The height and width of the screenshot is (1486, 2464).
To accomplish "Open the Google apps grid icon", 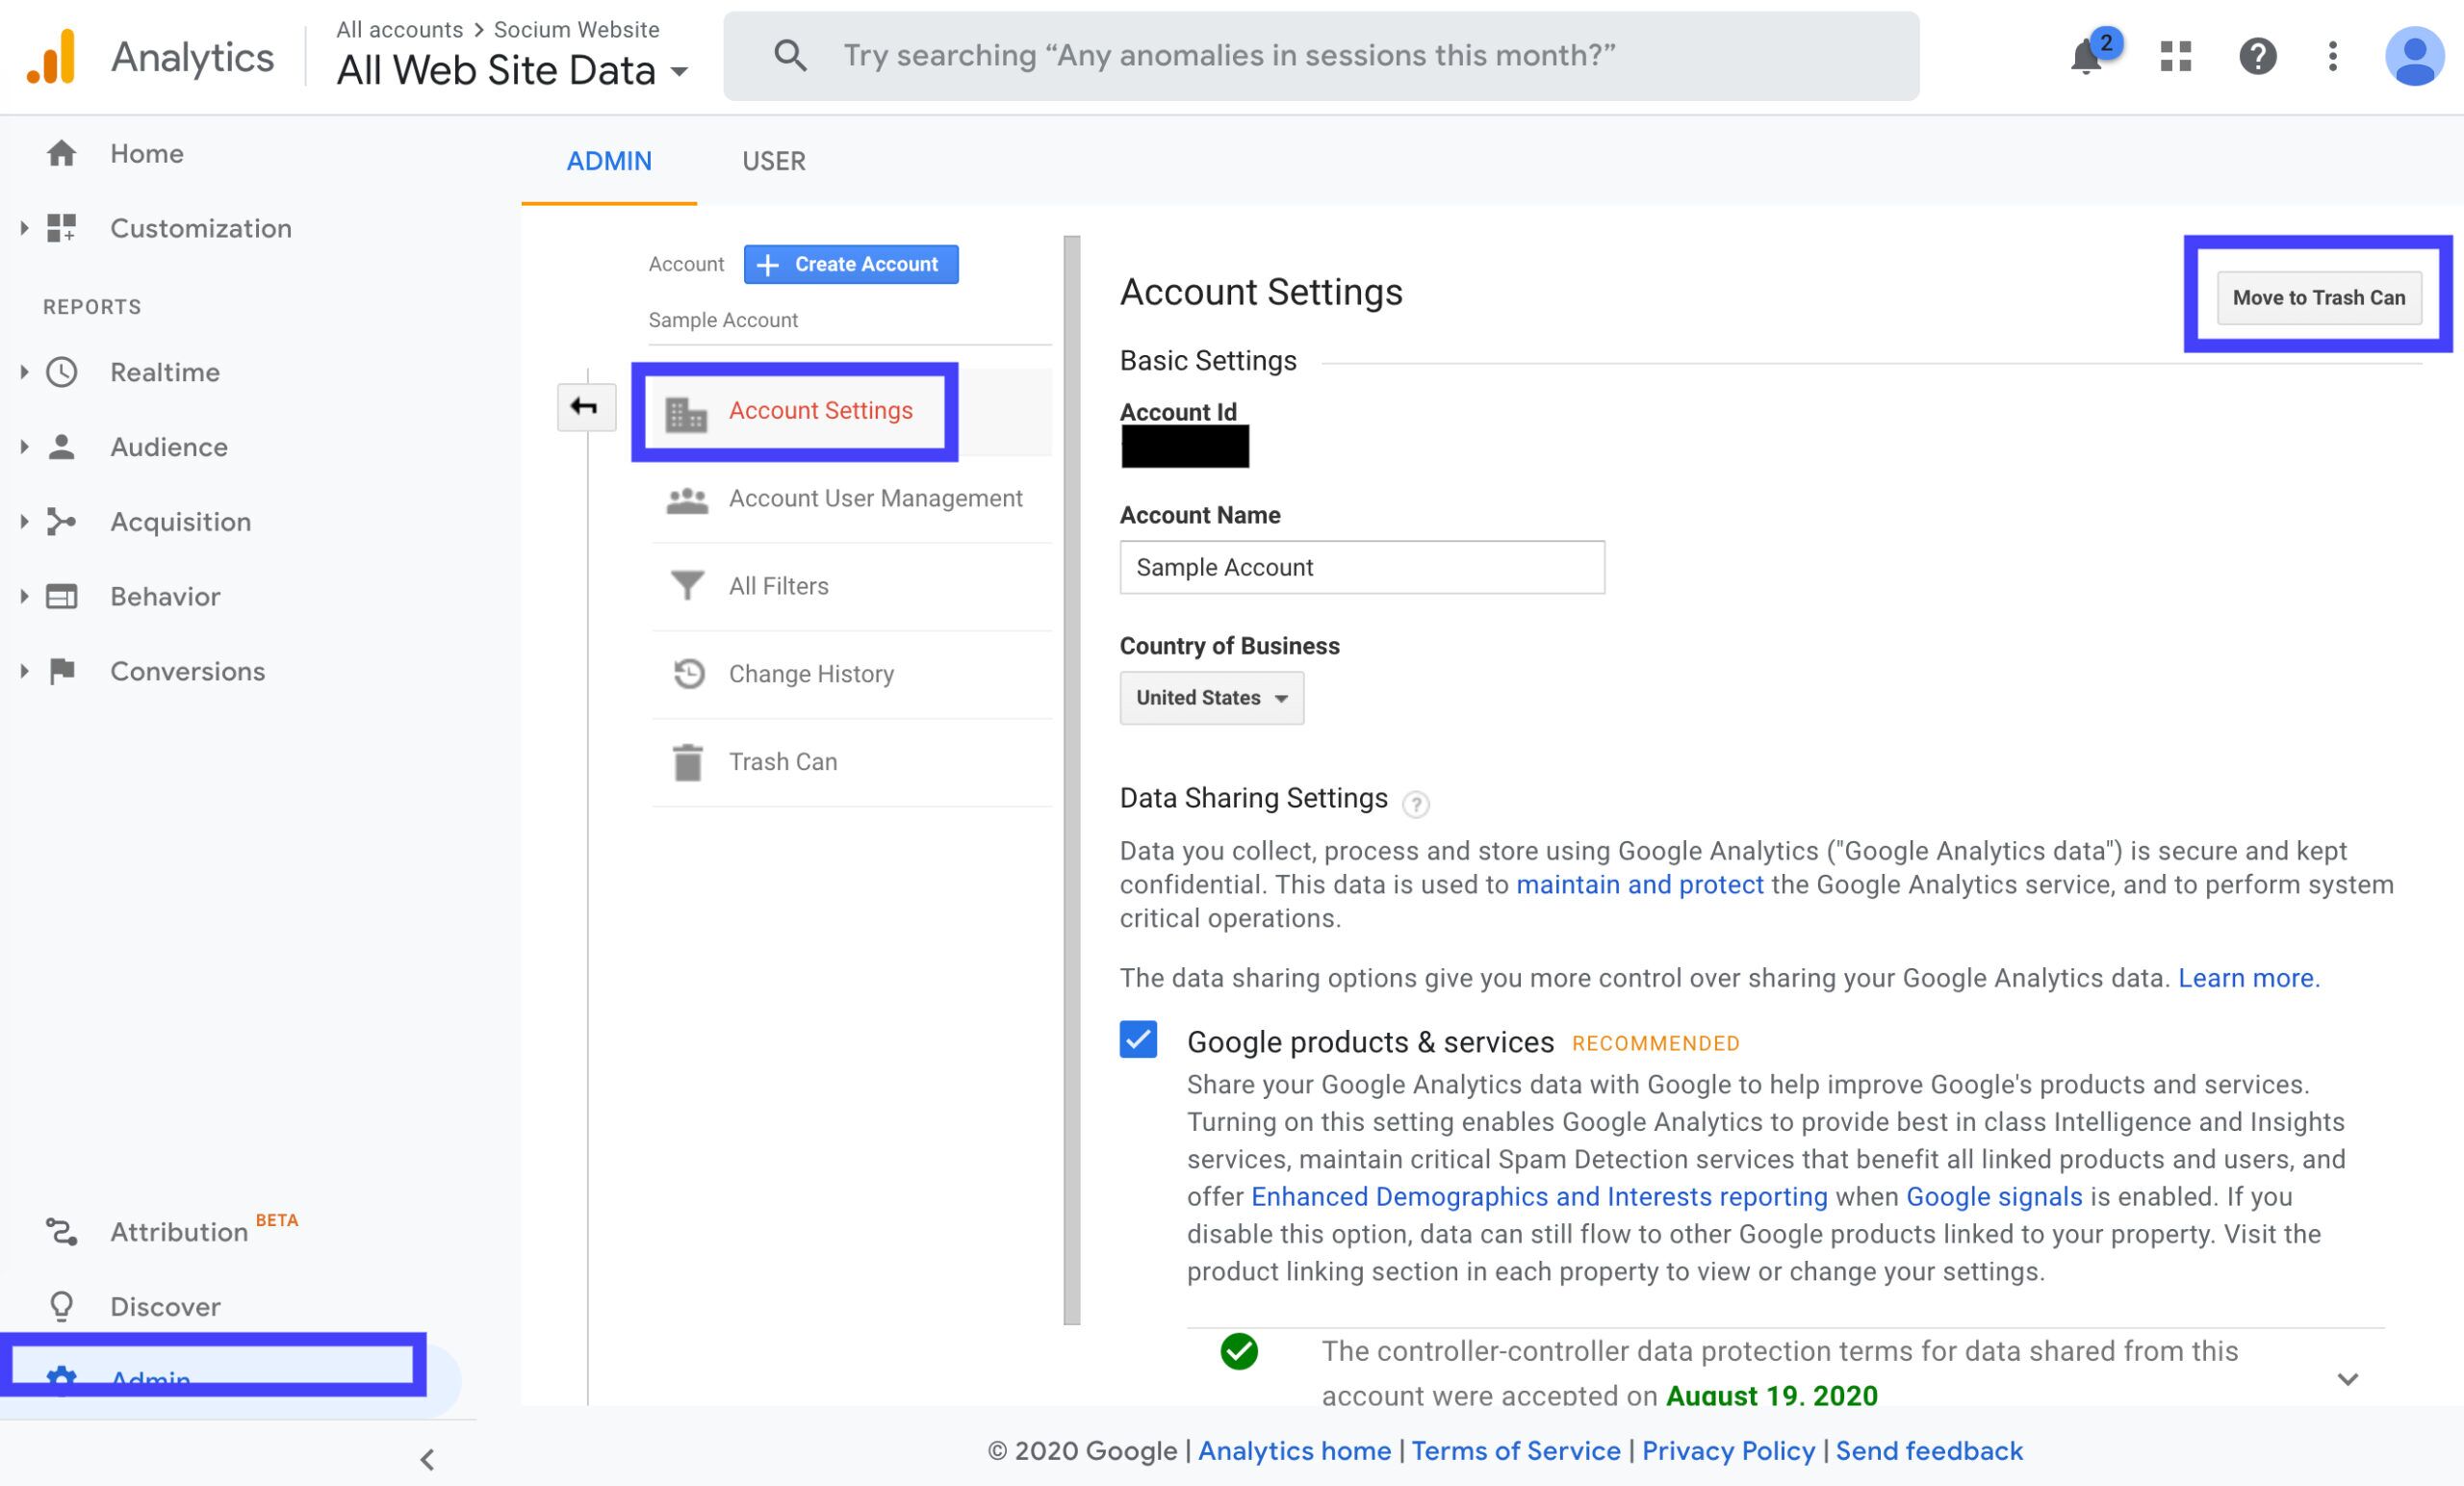I will click(x=2175, y=56).
